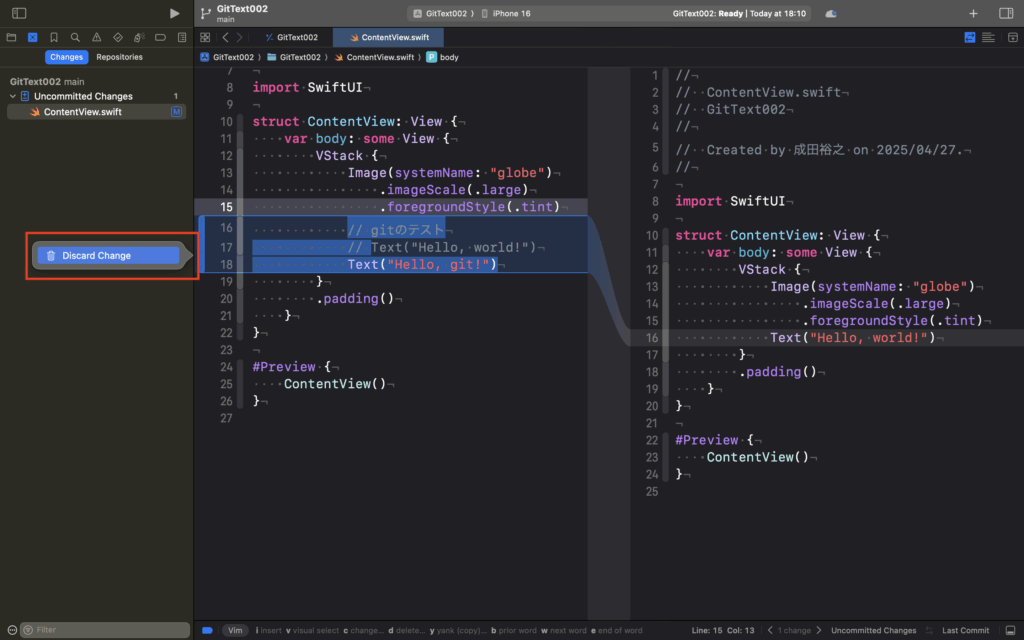Image resolution: width=1024 pixels, height=640 pixels.
Task: Go back in editor history
Action: coord(225,37)
